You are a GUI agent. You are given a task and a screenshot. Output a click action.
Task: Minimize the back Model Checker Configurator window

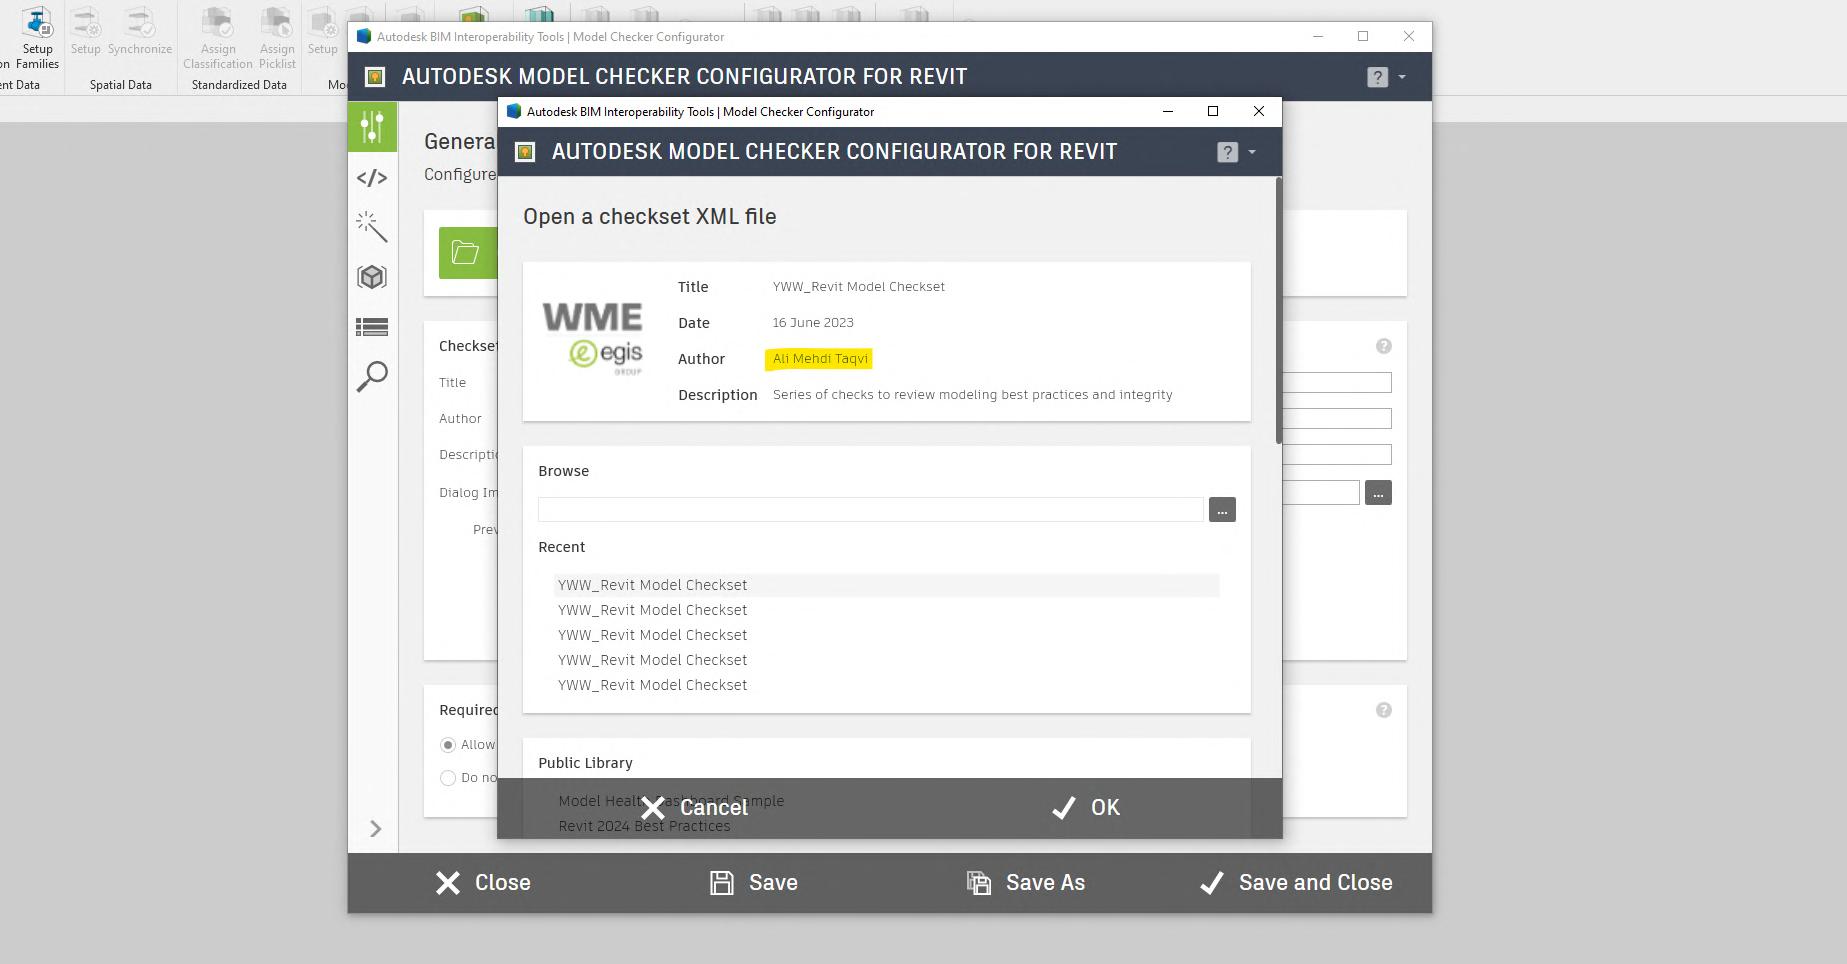tap(1318, 37)
